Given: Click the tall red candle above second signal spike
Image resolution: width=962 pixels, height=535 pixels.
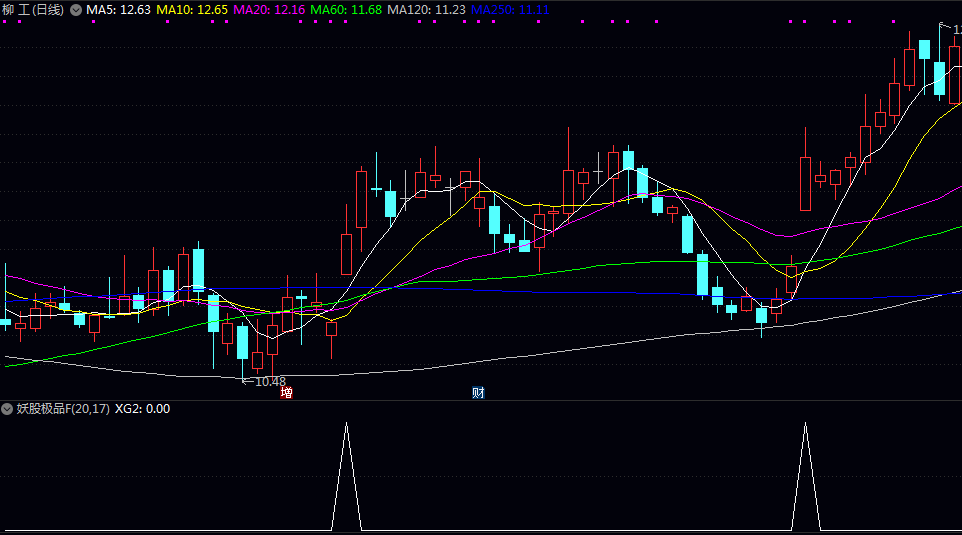Looking at the screenshot, I should (805, 183).
